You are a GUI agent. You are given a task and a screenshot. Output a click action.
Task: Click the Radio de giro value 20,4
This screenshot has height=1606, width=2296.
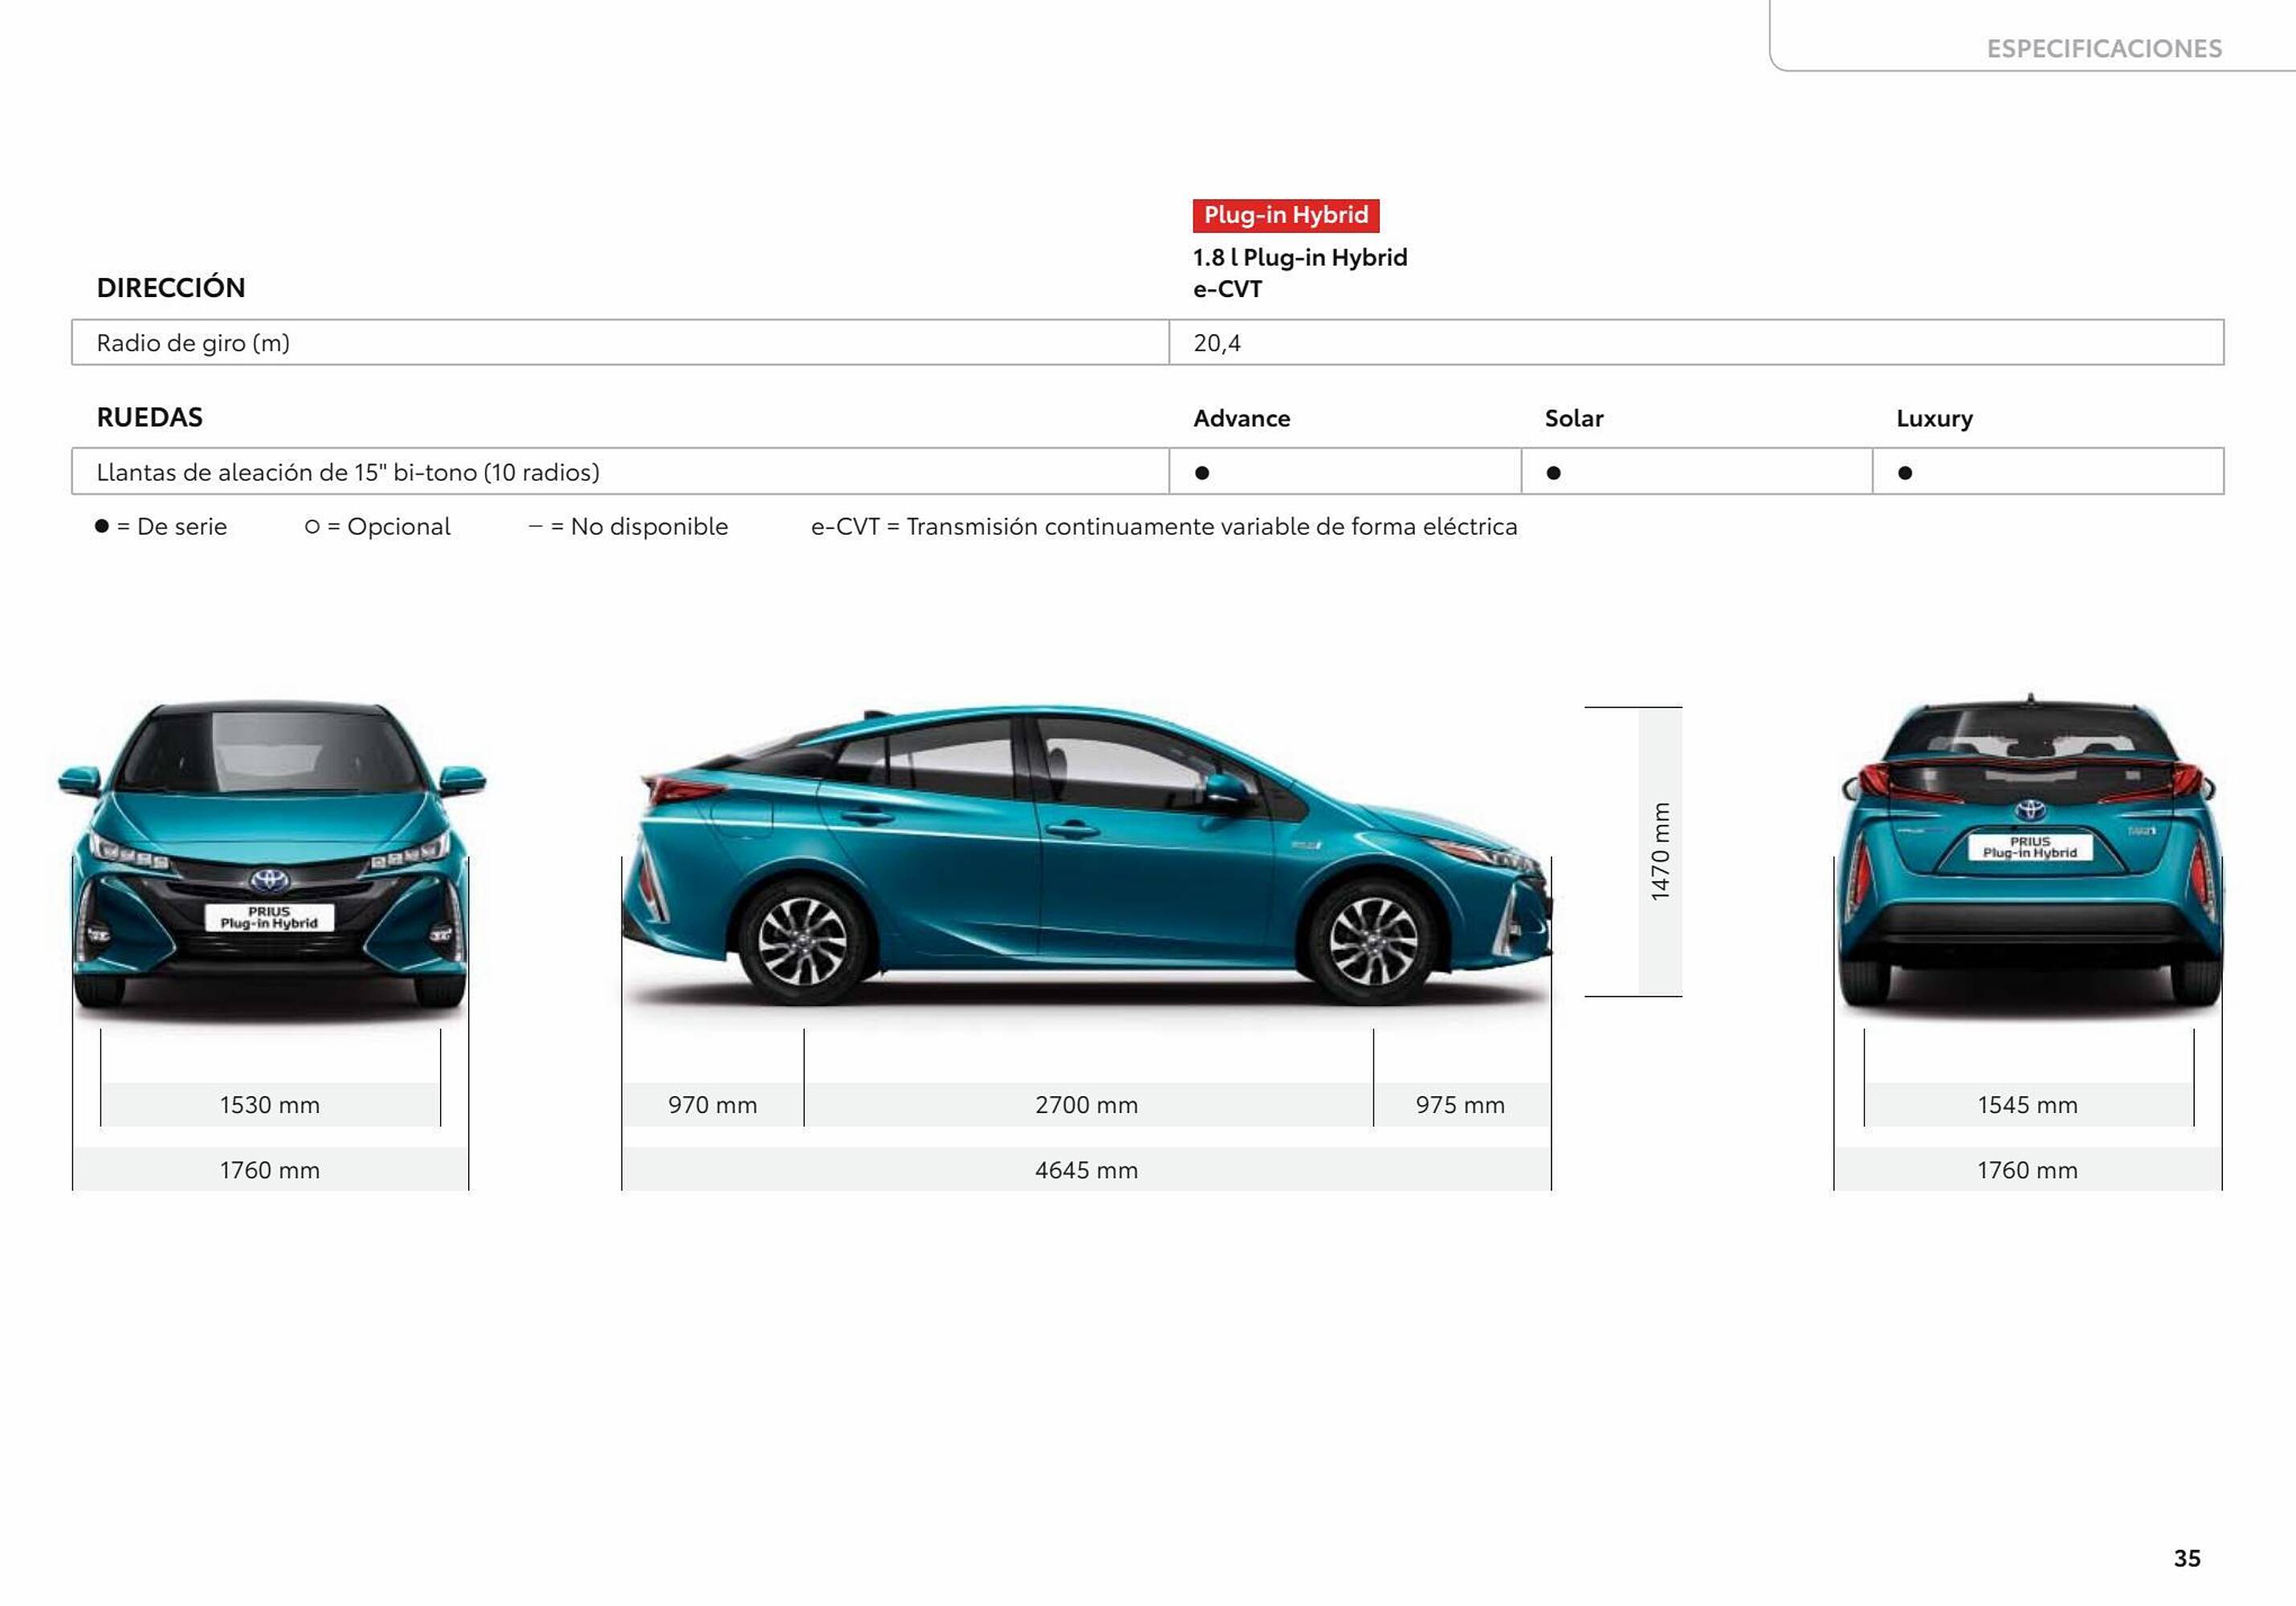click(x=1217, y=343)
